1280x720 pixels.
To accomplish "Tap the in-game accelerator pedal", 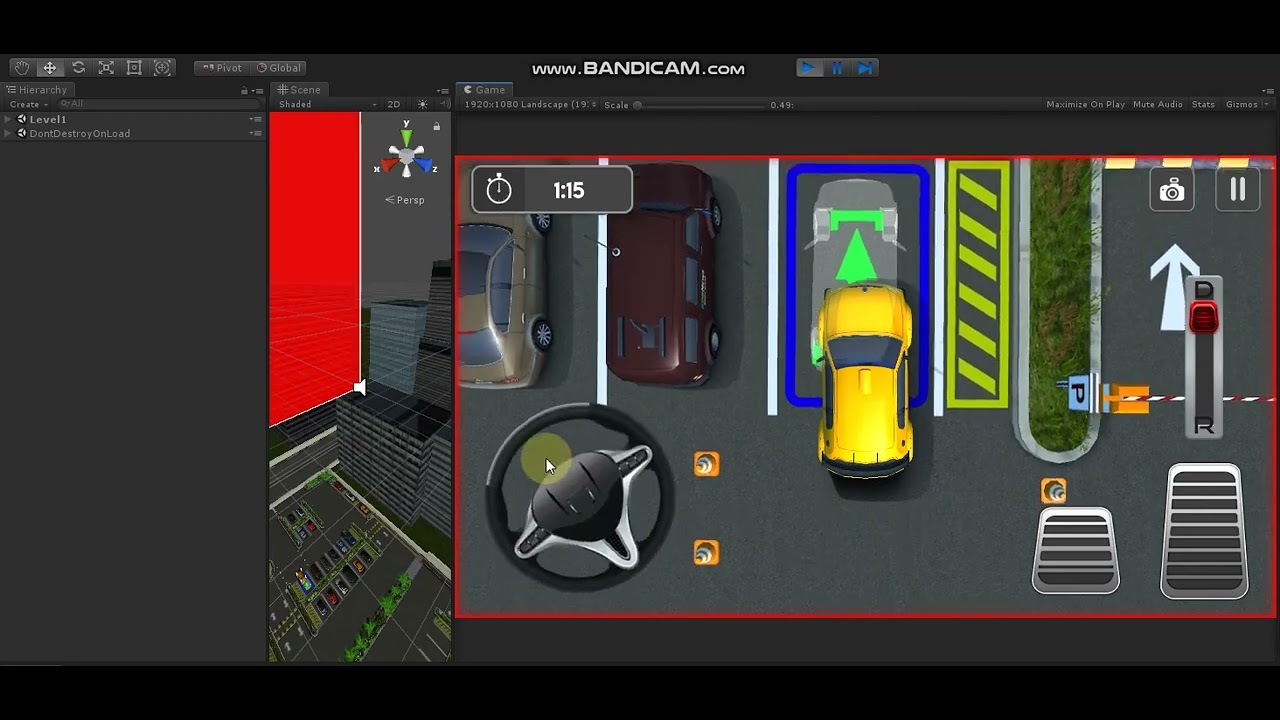I will [1204, 531].
